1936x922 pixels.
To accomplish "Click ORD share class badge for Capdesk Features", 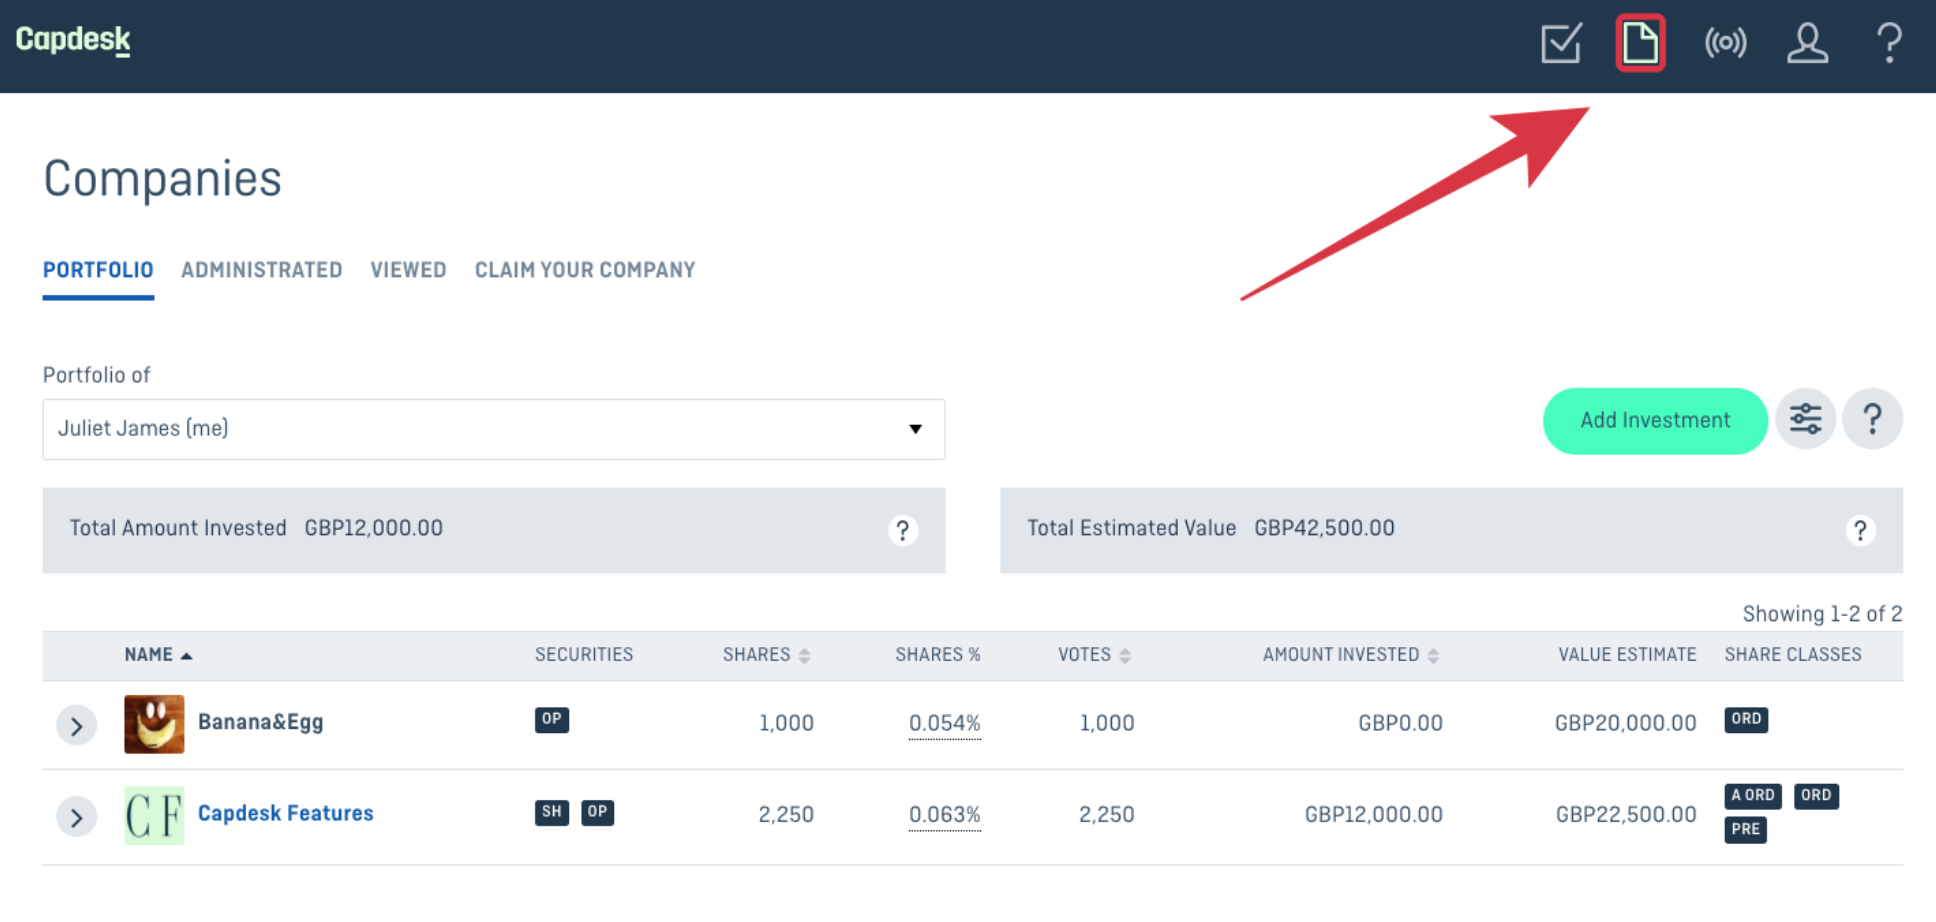I will point(1816,796).
